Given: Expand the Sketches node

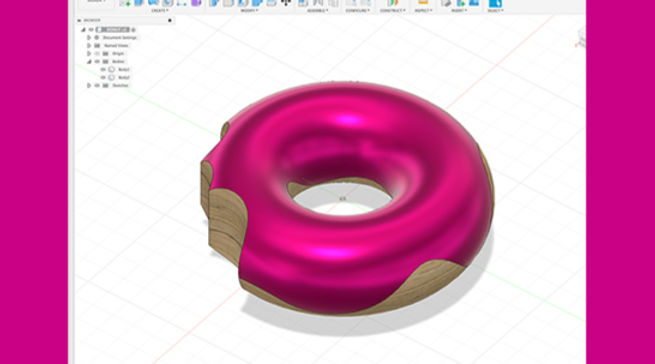Looking at the screenshot, I should (89, 85).
